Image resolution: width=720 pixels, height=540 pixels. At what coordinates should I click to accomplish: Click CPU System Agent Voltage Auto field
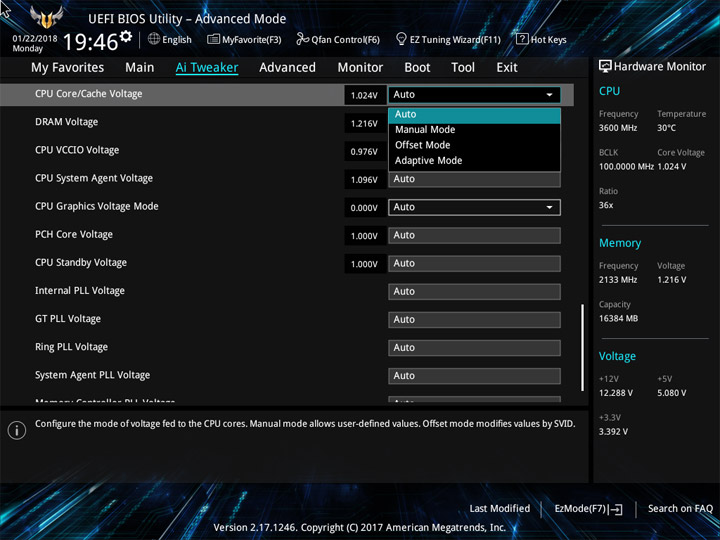pos(474,180)
